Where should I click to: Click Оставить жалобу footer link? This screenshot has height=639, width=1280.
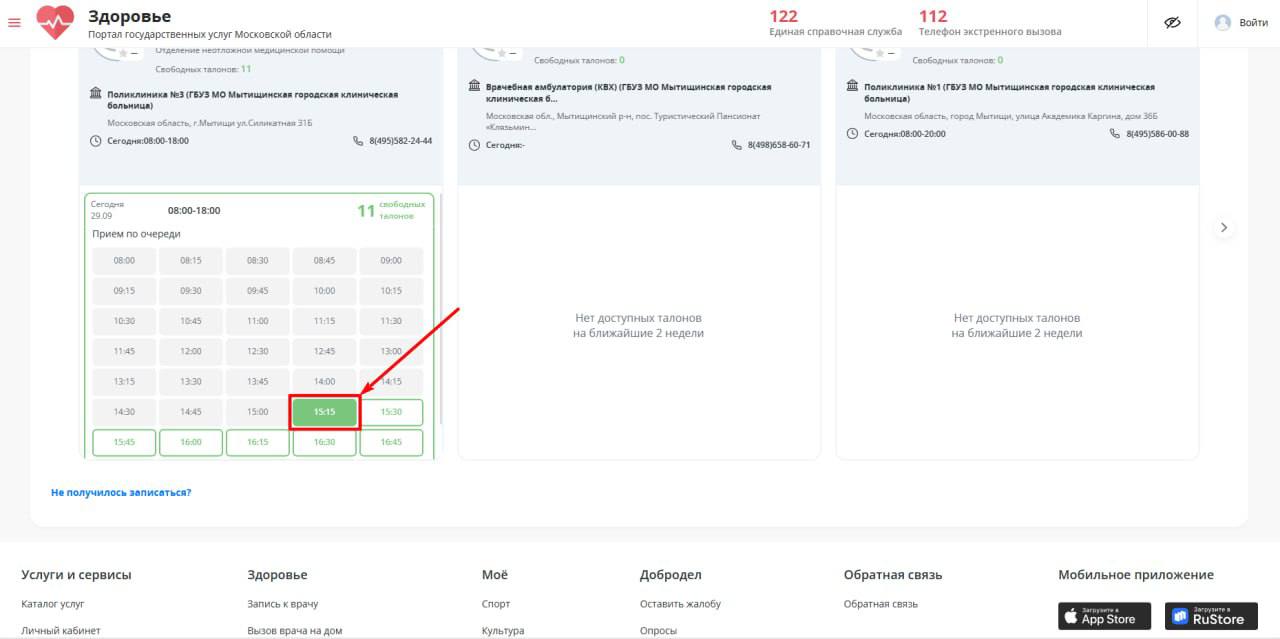(x=680, y=604)
